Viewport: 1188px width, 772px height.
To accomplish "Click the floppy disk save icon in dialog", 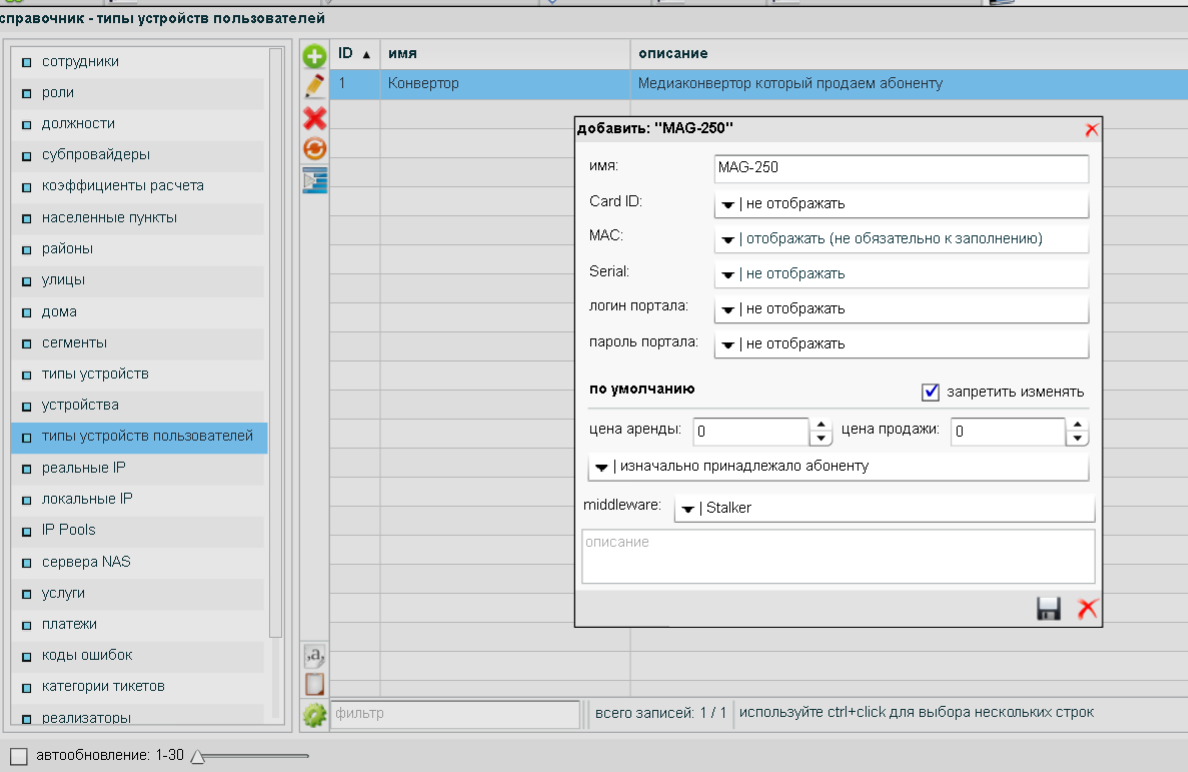I will click(1049, 608).
